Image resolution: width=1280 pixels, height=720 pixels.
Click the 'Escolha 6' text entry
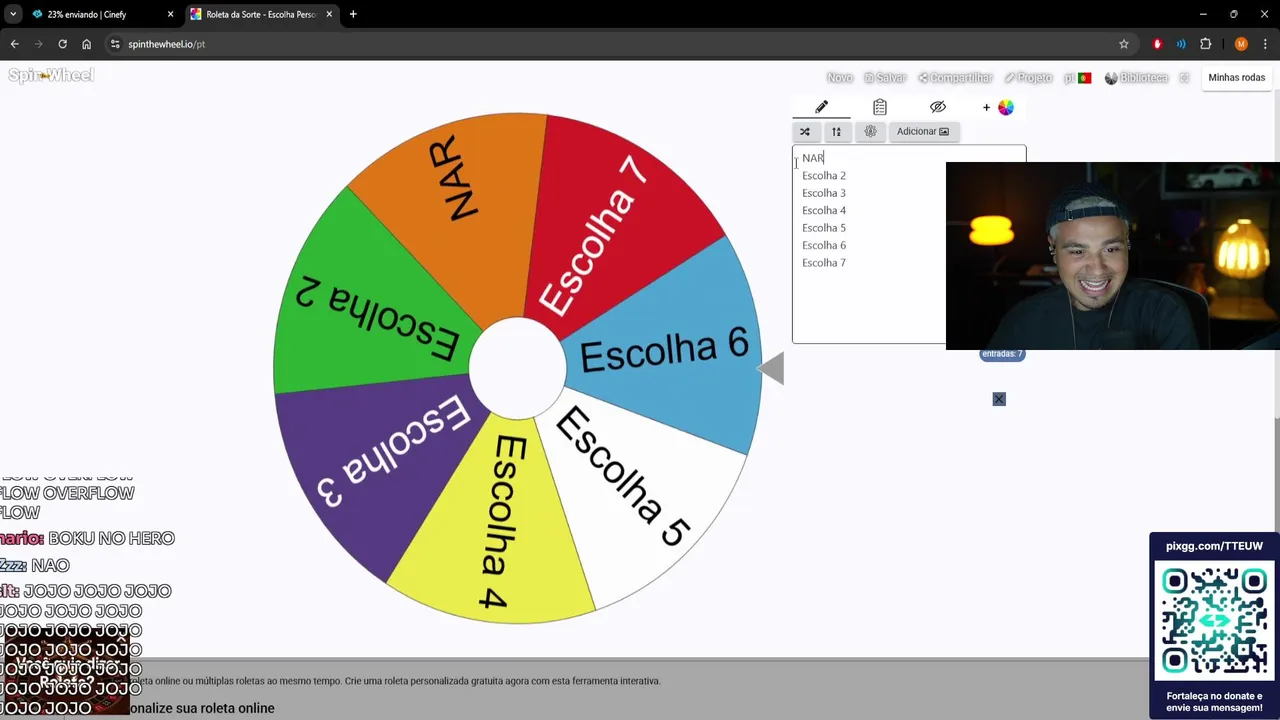pos(824,245)
